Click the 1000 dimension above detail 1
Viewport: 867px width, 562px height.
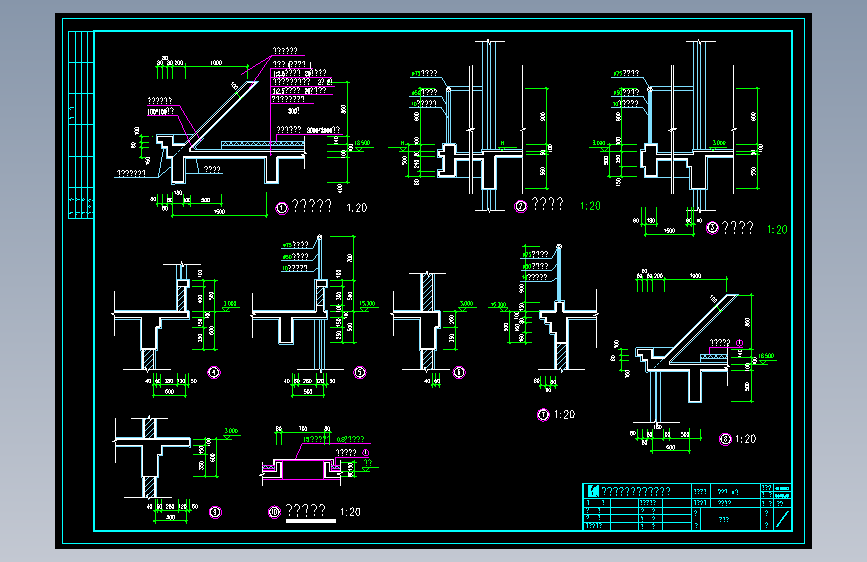coord(216,63)
